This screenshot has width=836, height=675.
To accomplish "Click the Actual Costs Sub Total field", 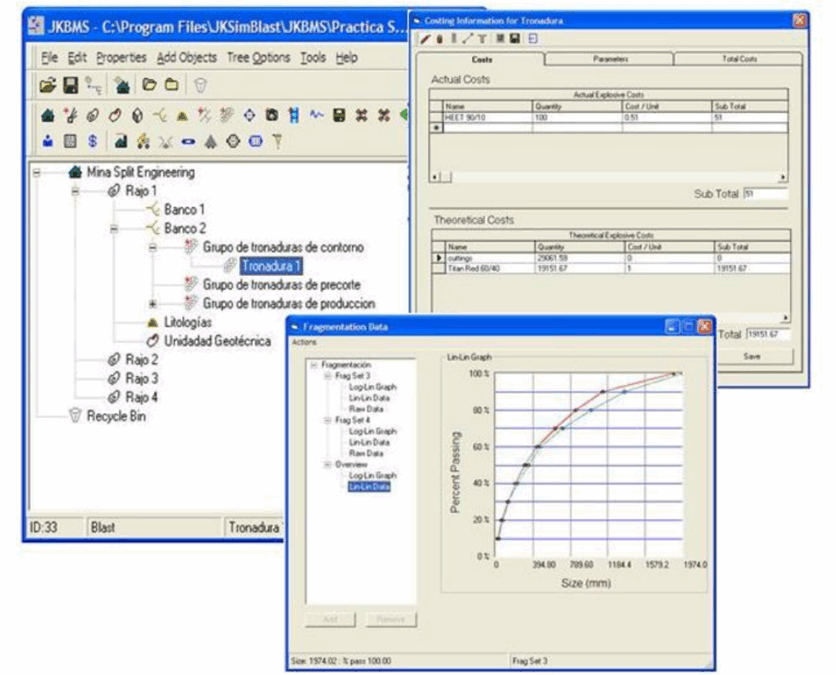I will pyautogui.click(x=765, y=194).
